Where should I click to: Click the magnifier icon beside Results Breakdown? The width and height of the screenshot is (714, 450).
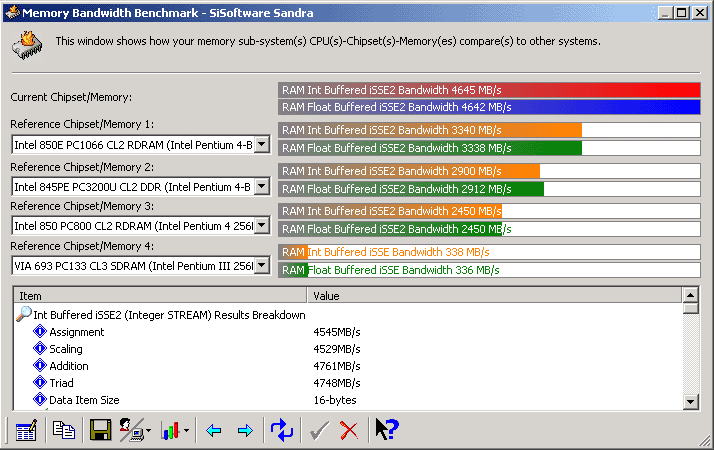tap(24, 314)
